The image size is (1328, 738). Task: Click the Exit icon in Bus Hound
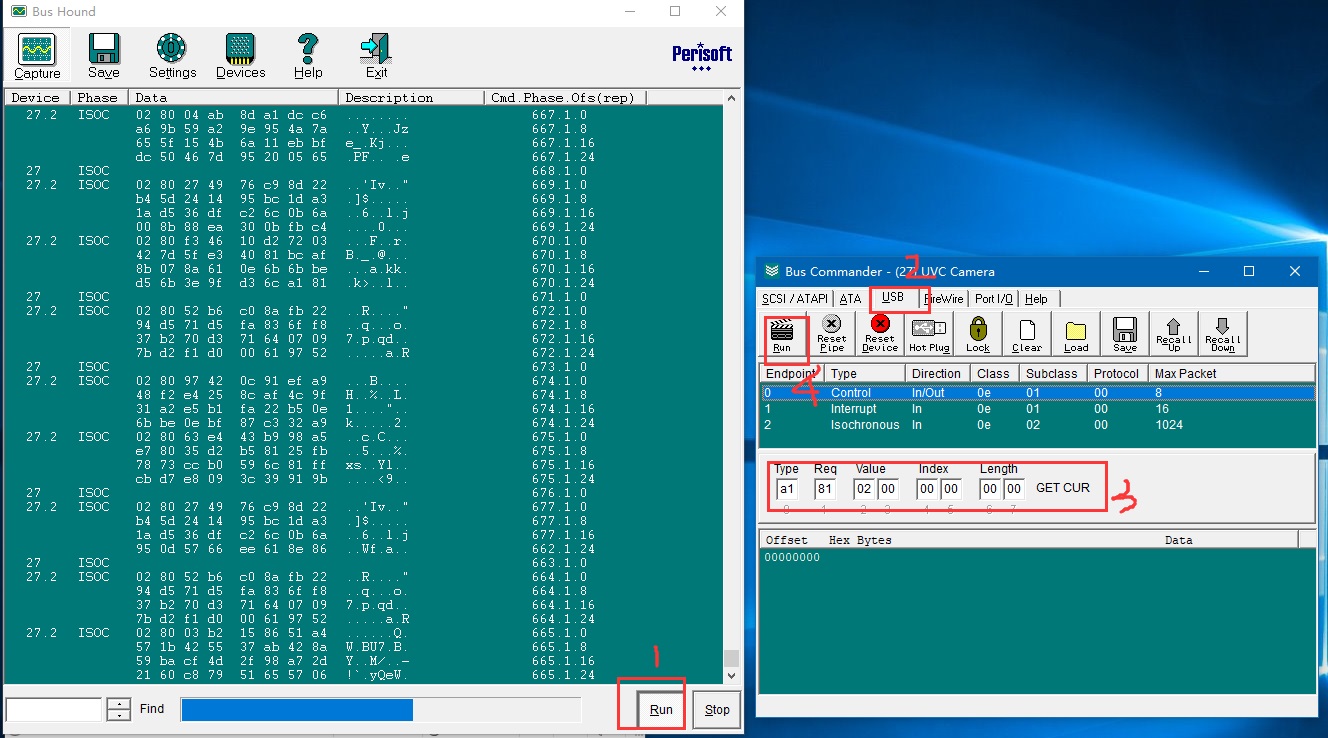coord(376,56)
